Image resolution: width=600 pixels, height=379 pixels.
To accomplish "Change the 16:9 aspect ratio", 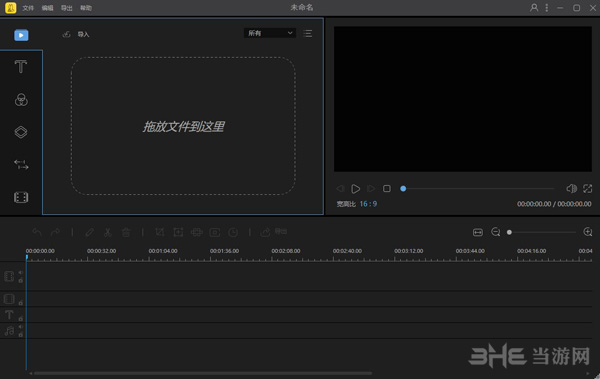I will pos(368,204).
